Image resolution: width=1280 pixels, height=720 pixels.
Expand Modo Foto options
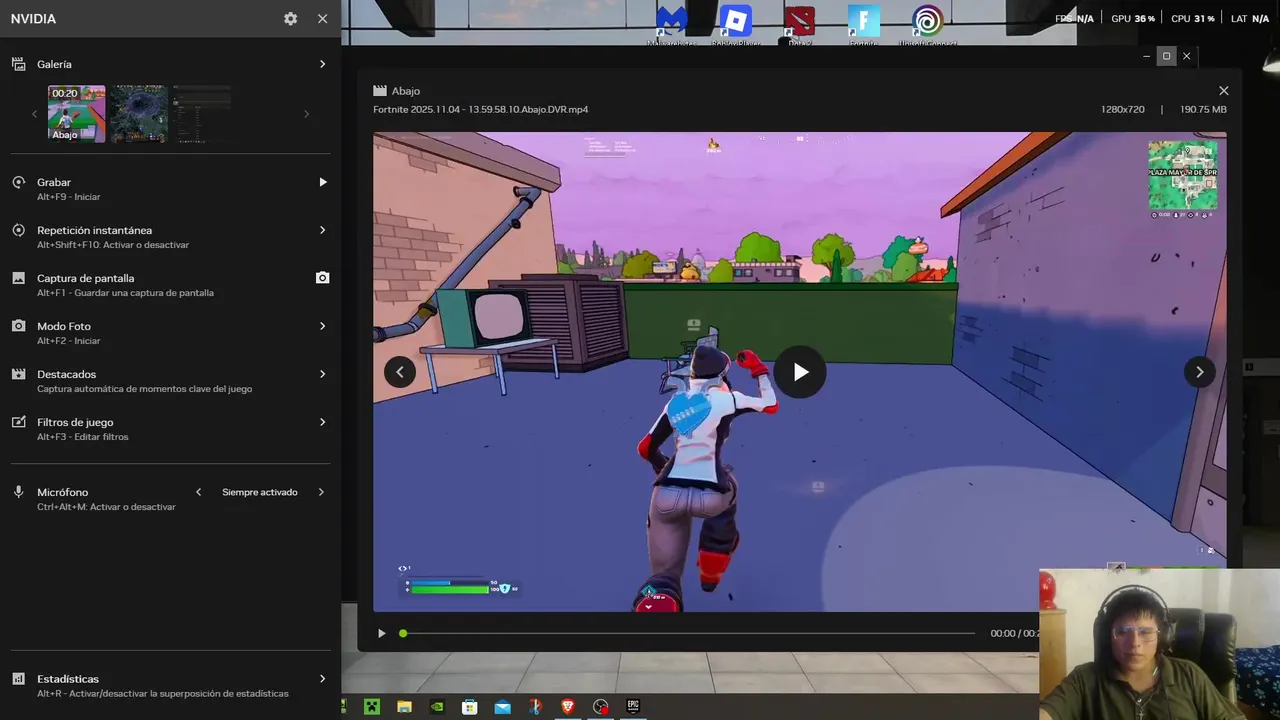click(x=322, y=326)
